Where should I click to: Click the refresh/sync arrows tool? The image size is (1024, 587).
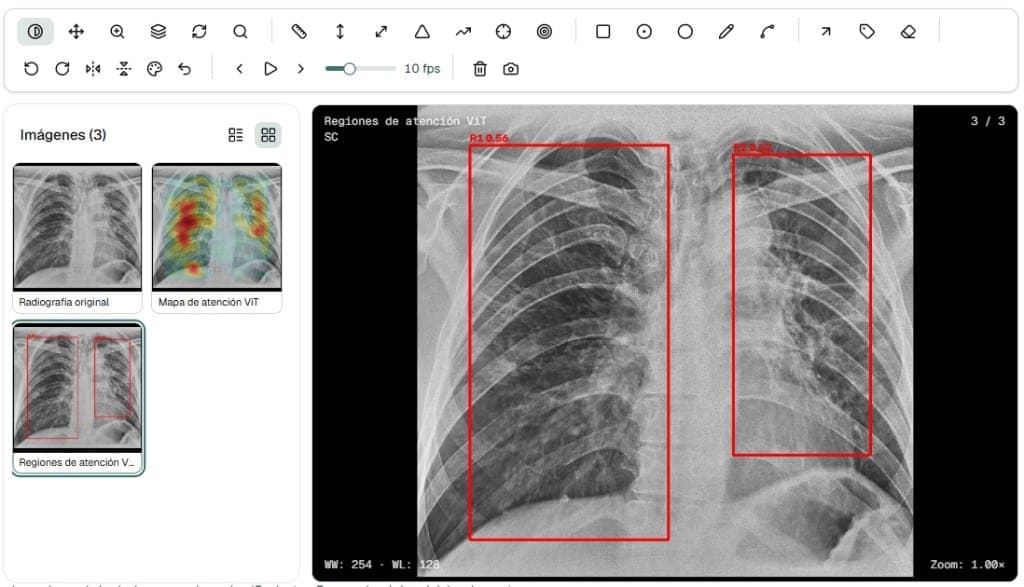coord(199,31)
